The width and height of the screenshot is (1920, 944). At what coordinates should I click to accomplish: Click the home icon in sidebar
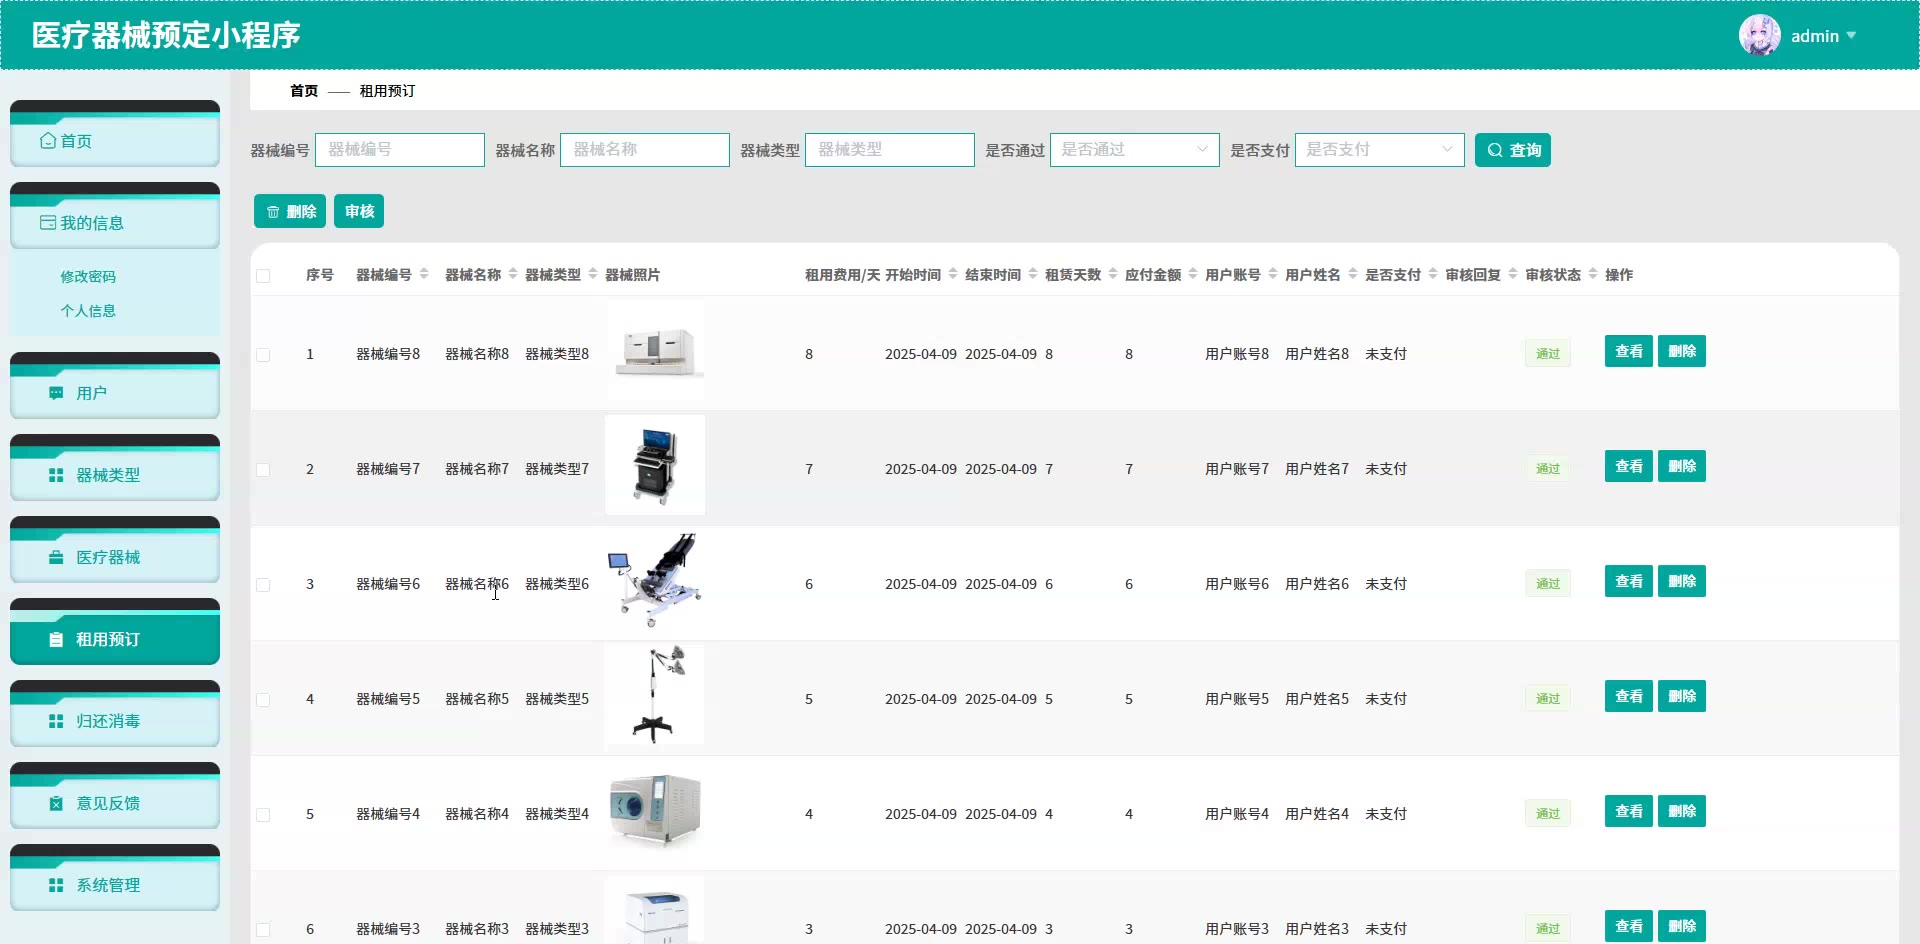[48, 141]
